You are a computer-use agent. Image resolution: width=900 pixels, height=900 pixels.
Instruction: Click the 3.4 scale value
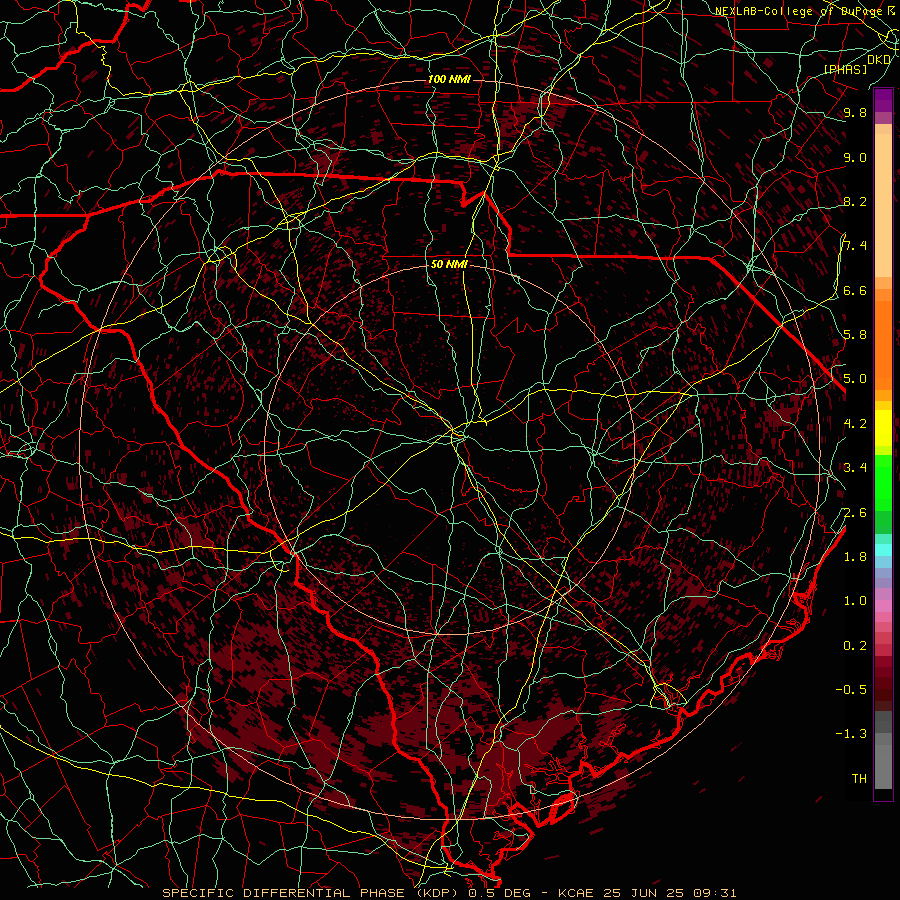855,468
